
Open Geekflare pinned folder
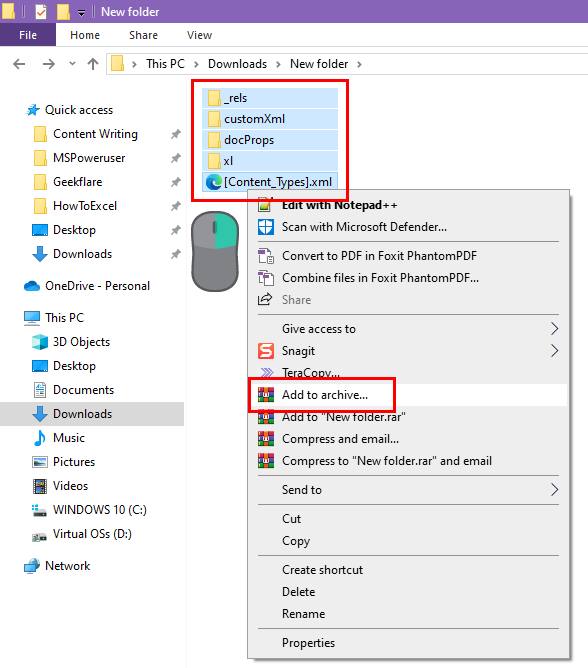point(77,182)
